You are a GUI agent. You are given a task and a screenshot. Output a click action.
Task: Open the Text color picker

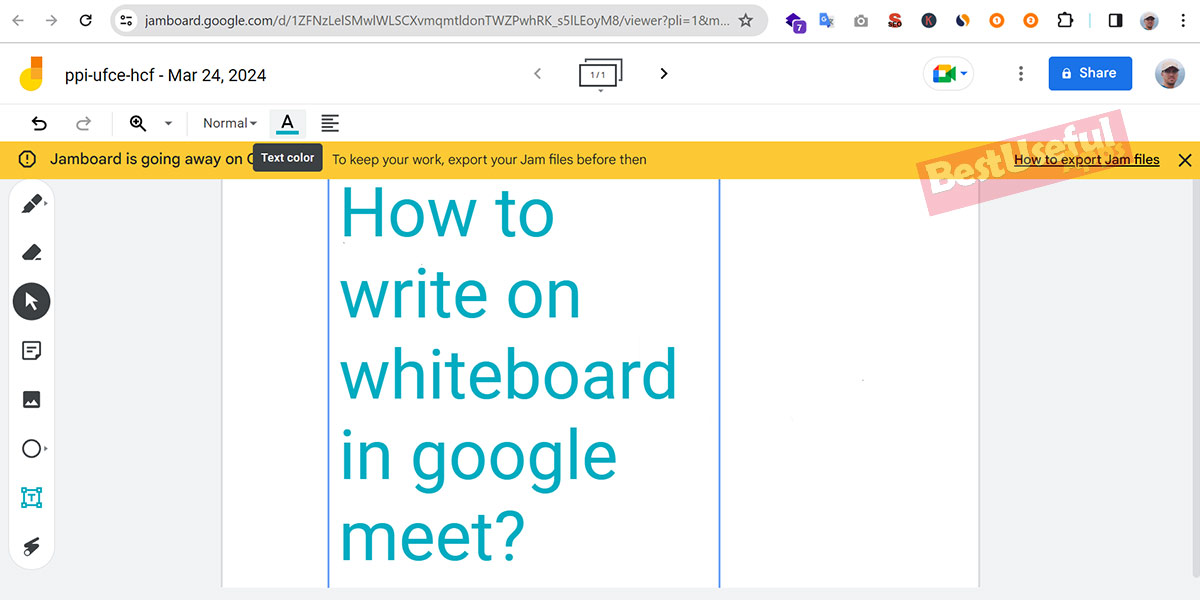pos(287,123)
